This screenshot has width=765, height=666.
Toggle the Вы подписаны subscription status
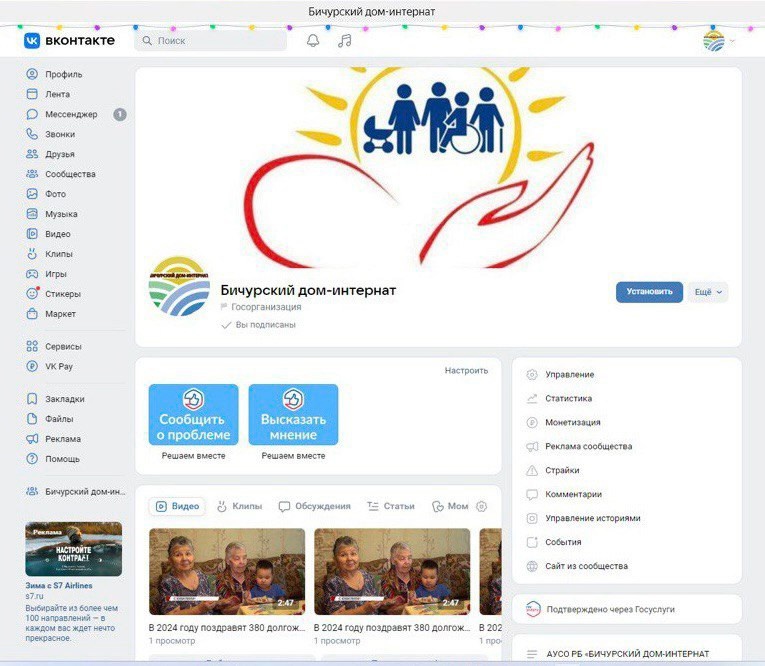pos(259,325)
